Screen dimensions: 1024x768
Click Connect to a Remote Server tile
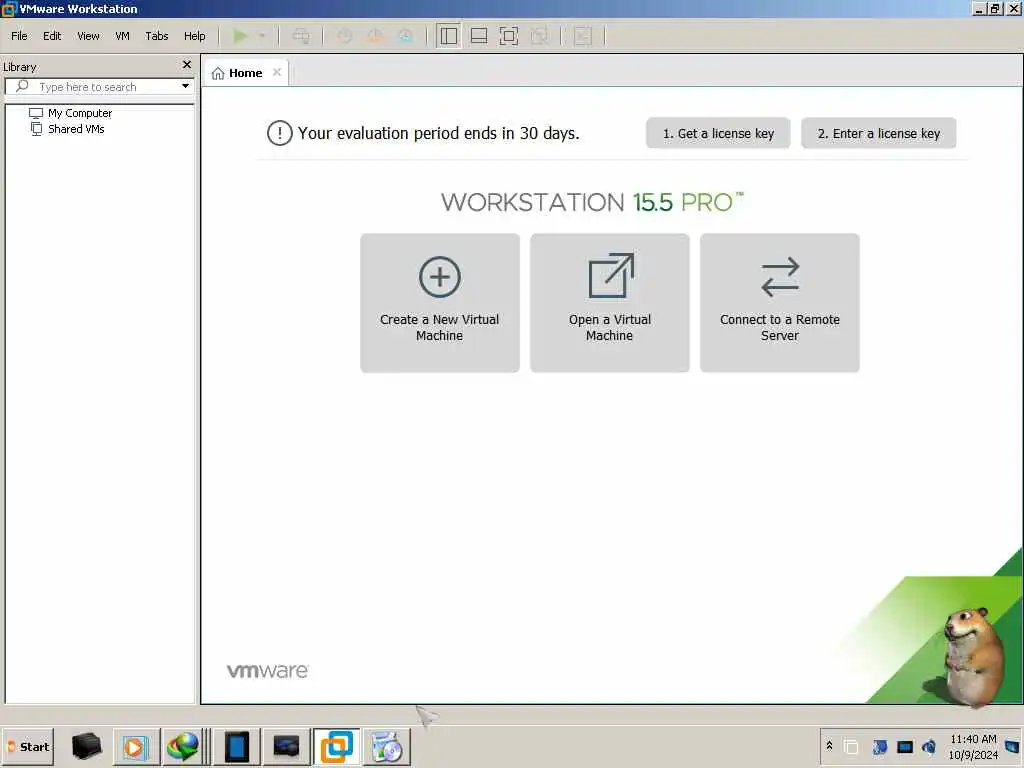[780, 303]
